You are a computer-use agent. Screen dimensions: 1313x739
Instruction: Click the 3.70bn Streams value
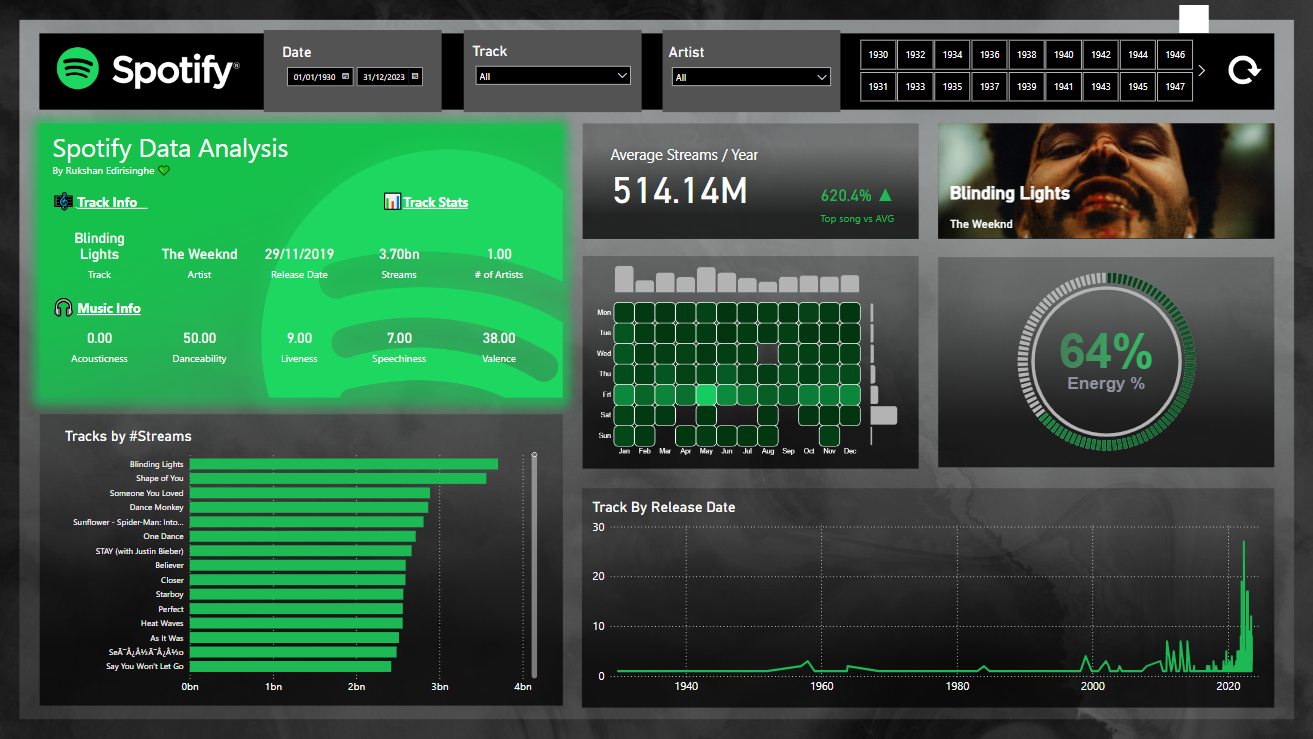(x=399, y=254)
